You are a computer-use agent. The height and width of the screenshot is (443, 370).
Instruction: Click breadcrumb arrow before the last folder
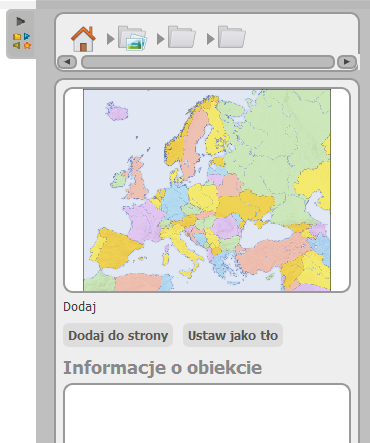[211, 39]
